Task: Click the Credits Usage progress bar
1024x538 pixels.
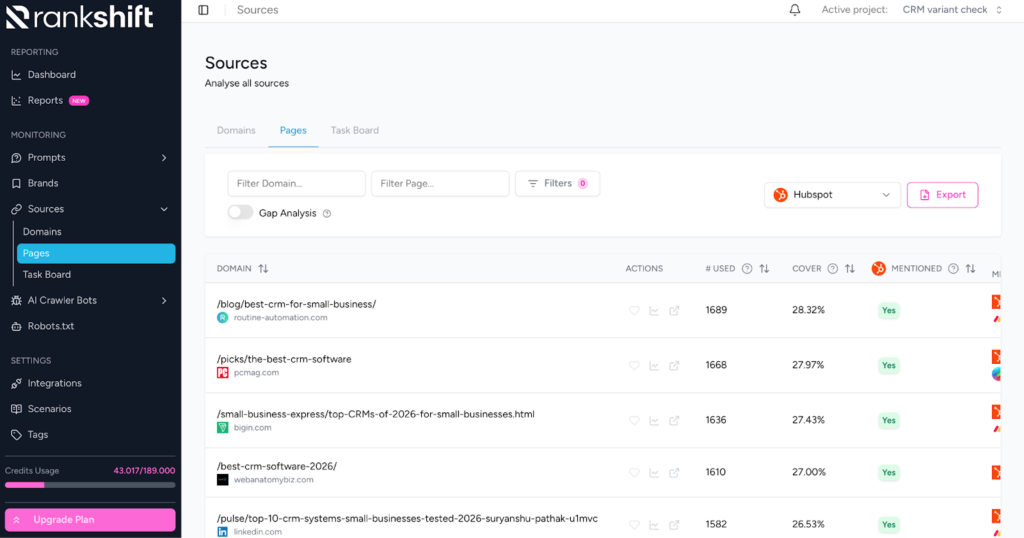Action: pyautogui.click(x=90, y=485)
